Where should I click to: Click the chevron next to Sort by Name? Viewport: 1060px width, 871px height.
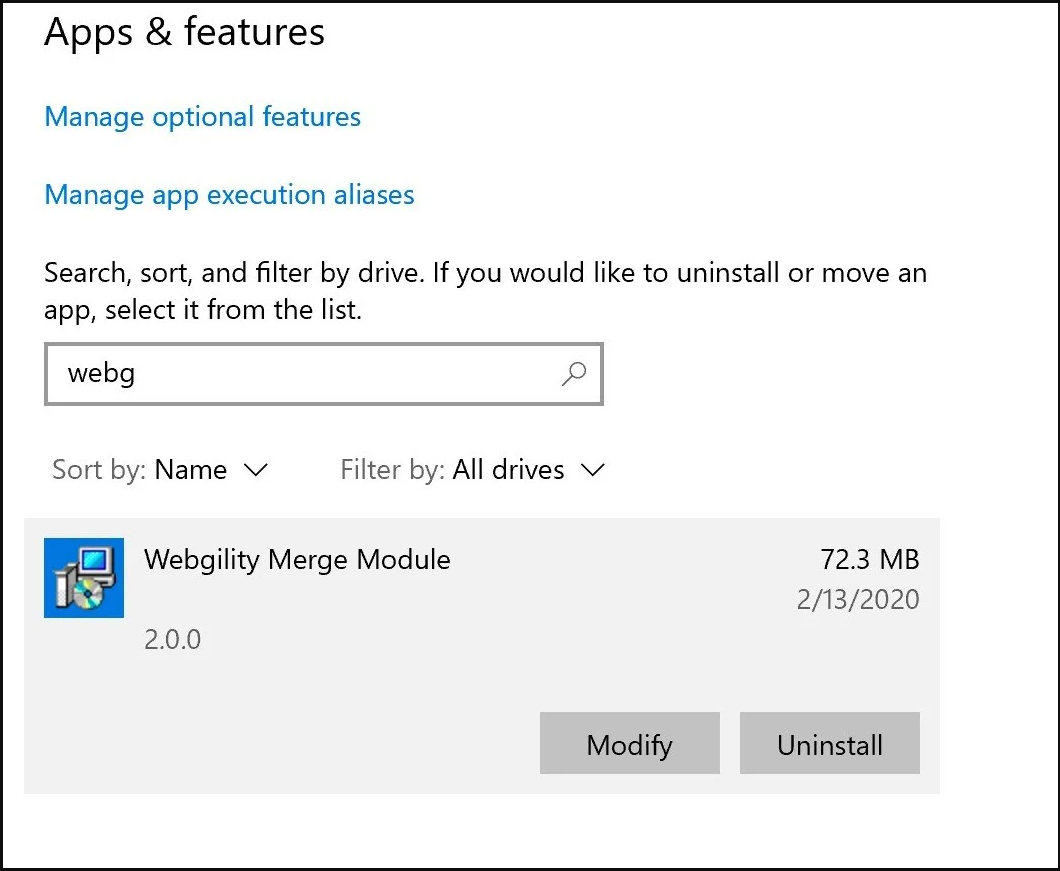[256, 470]
